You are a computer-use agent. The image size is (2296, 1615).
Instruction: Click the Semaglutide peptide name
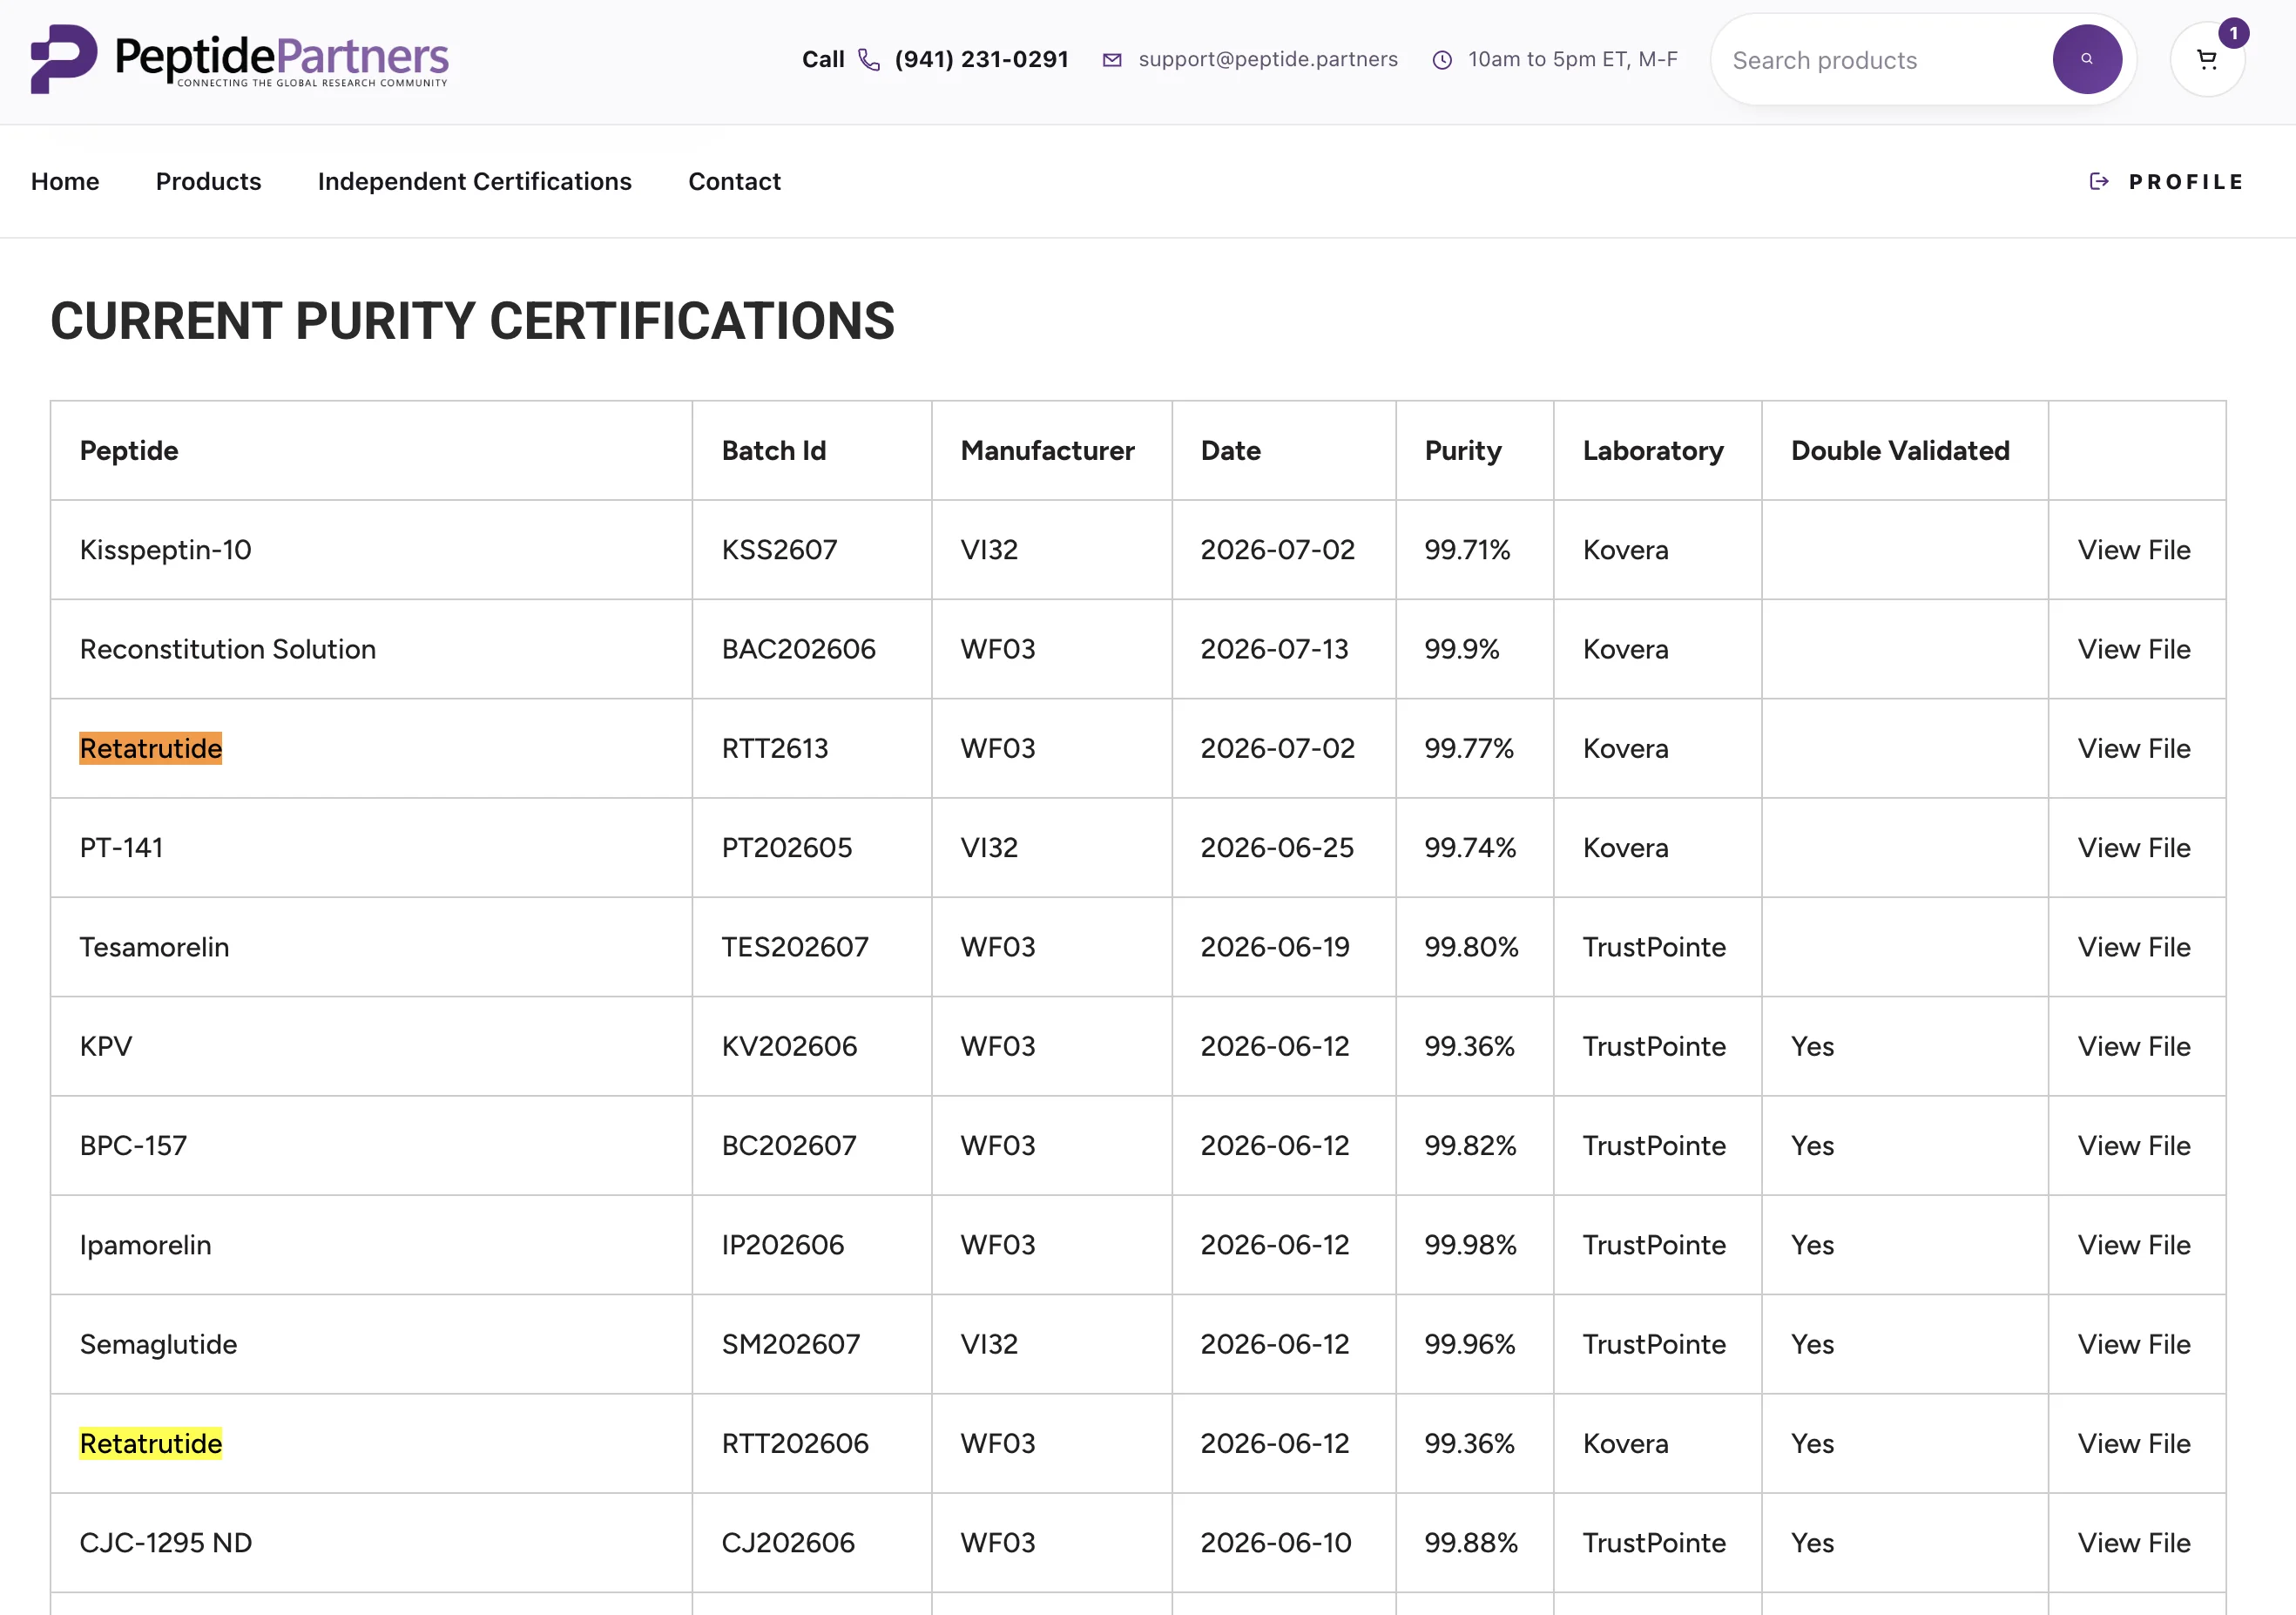158,1343
